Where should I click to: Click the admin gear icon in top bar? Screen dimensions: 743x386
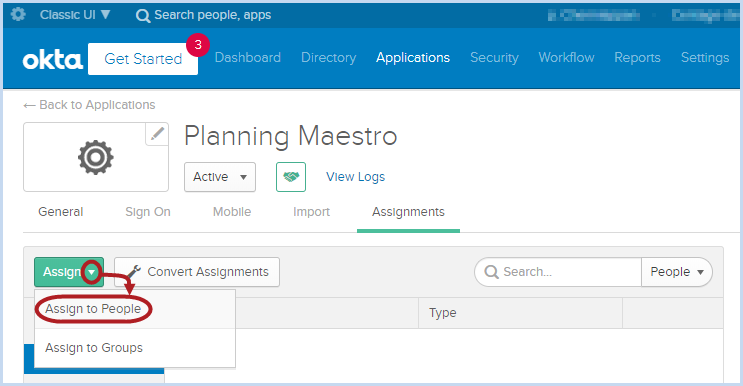pos(18,14)
